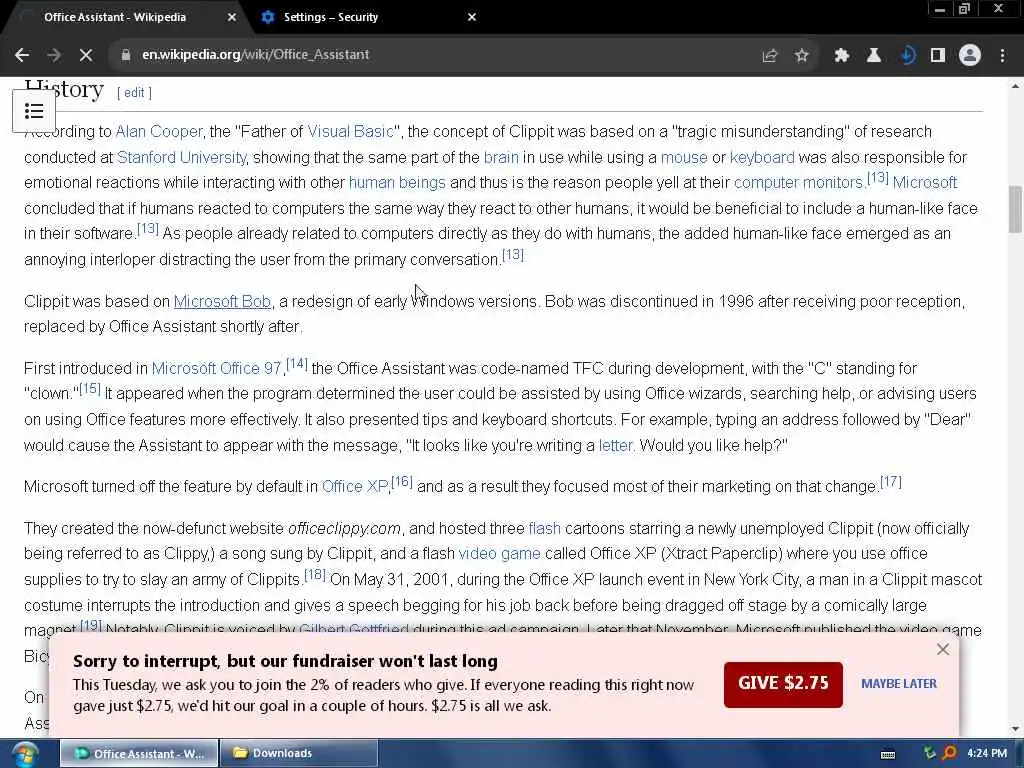Image resolution: width=1024 pixels, height=768 pixels.
Task: Stop page loading with X button
Action: [86, 56]
